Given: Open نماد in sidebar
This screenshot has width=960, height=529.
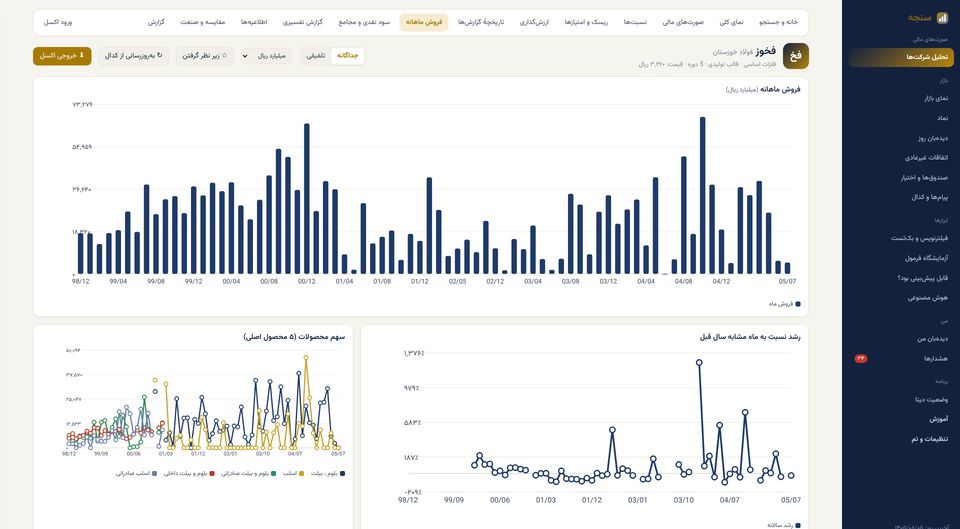Looking at the screenshot, I should [901, 118].
